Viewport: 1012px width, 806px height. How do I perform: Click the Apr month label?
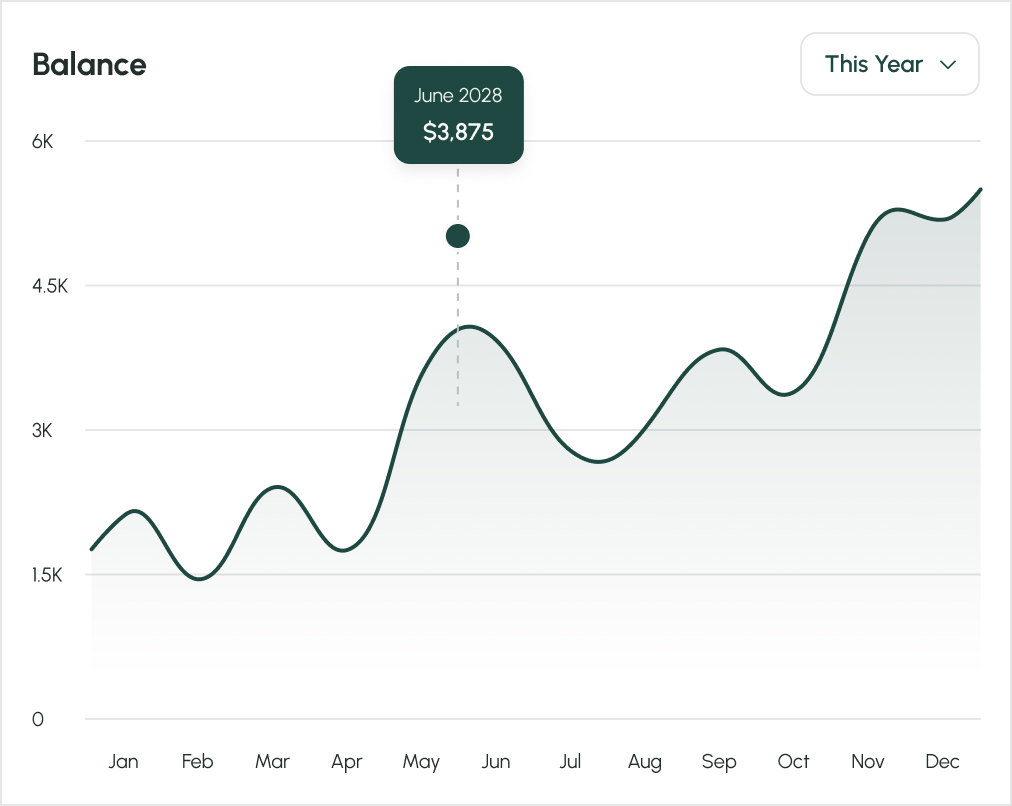(x=346, y=761)
